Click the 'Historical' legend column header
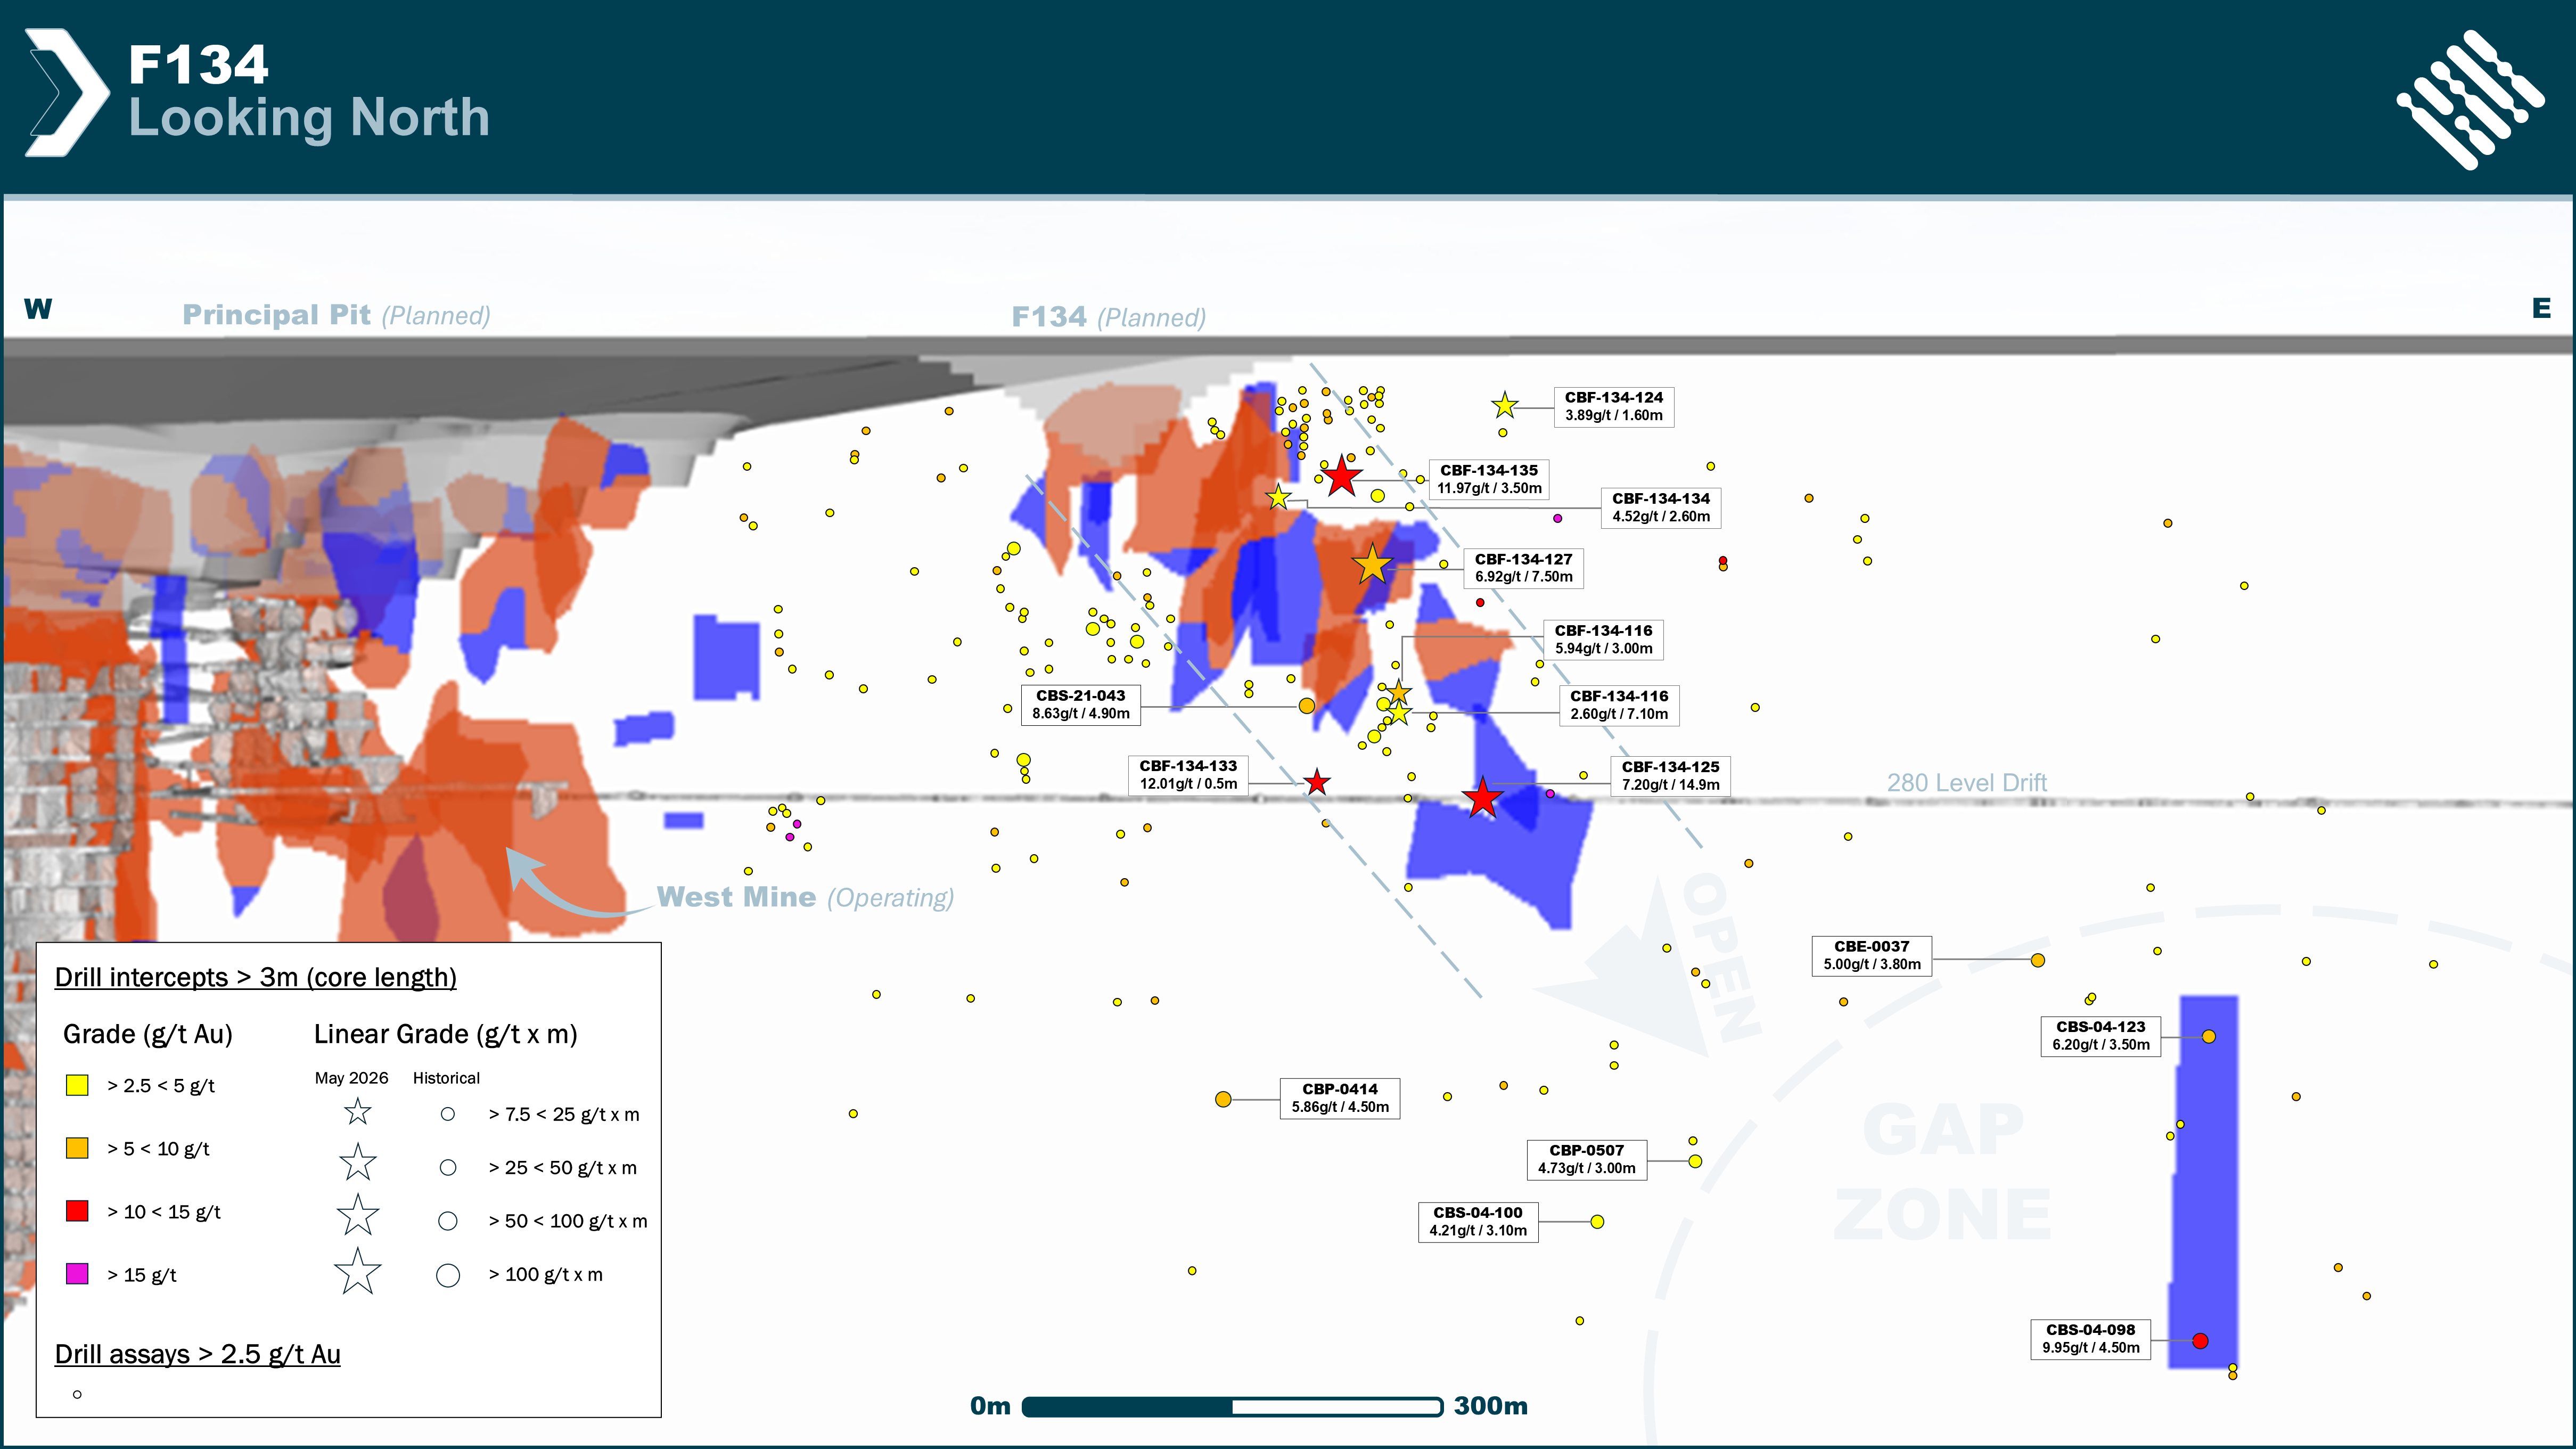 tap(446, 1078)
